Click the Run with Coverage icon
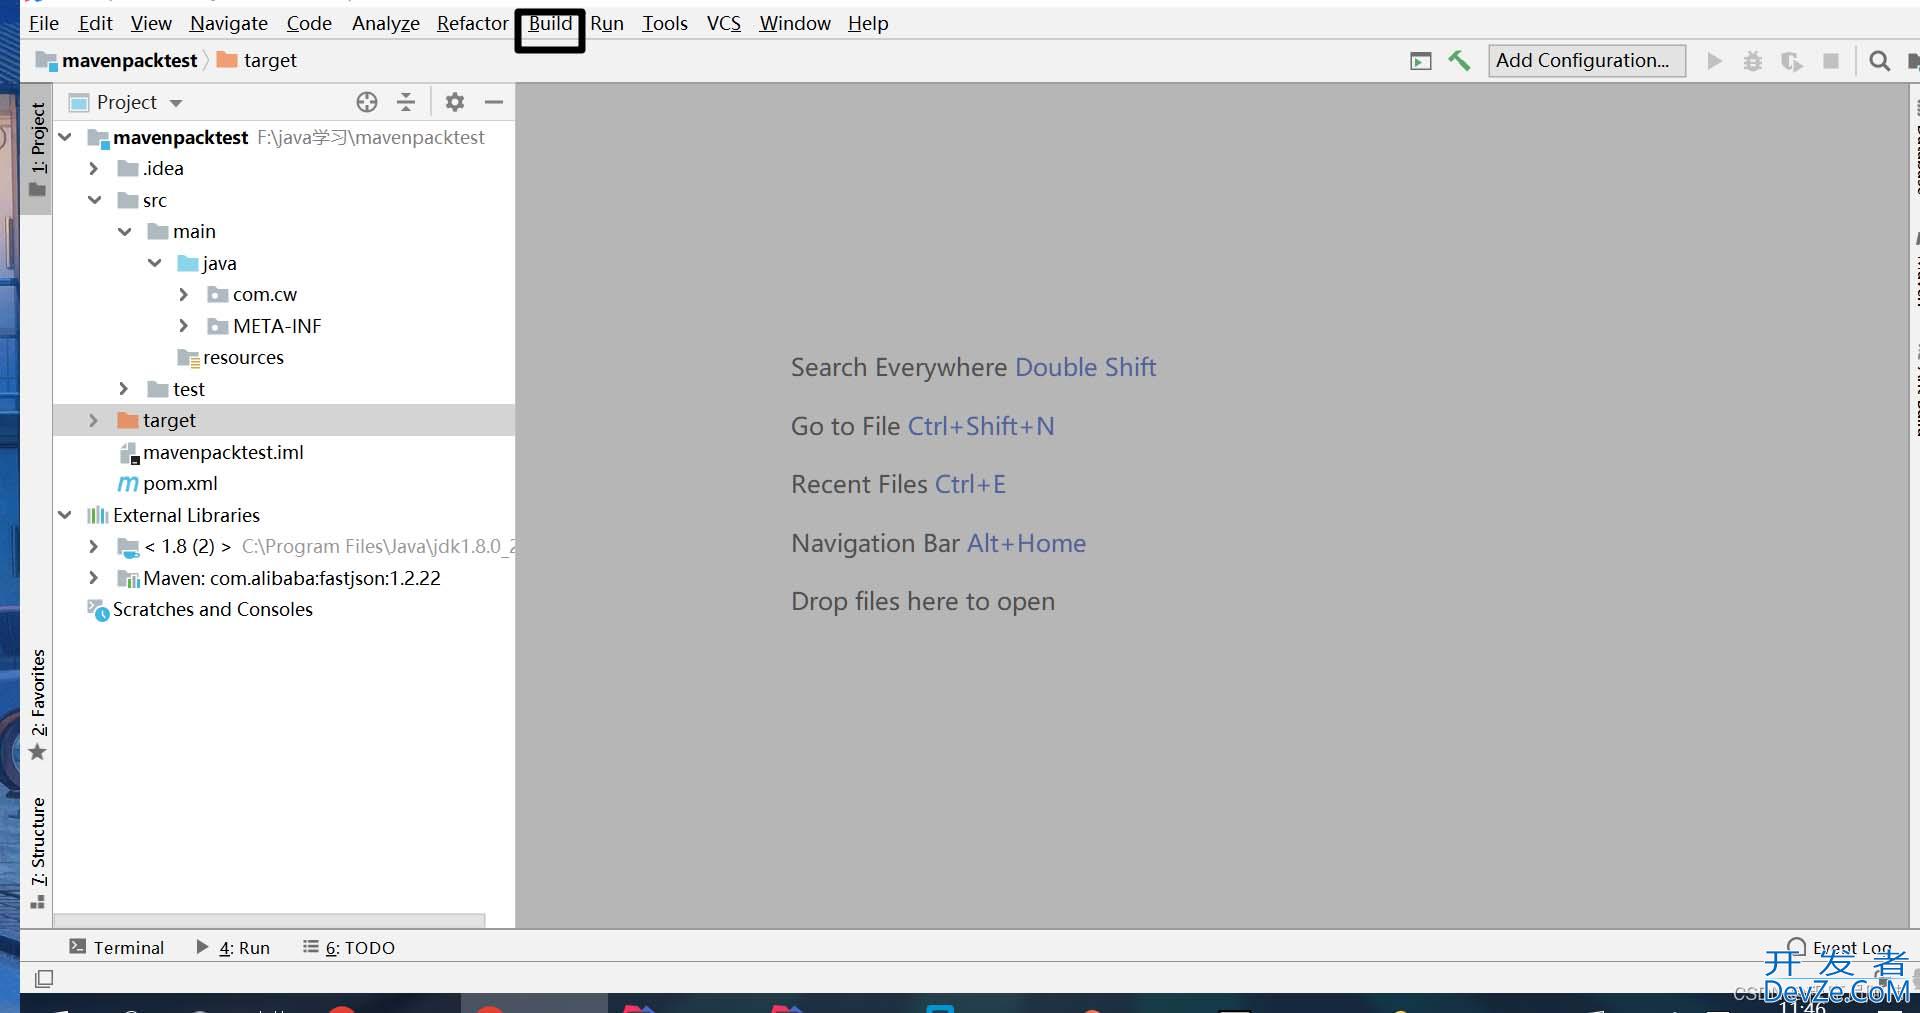 click(x=1791, y=61)
